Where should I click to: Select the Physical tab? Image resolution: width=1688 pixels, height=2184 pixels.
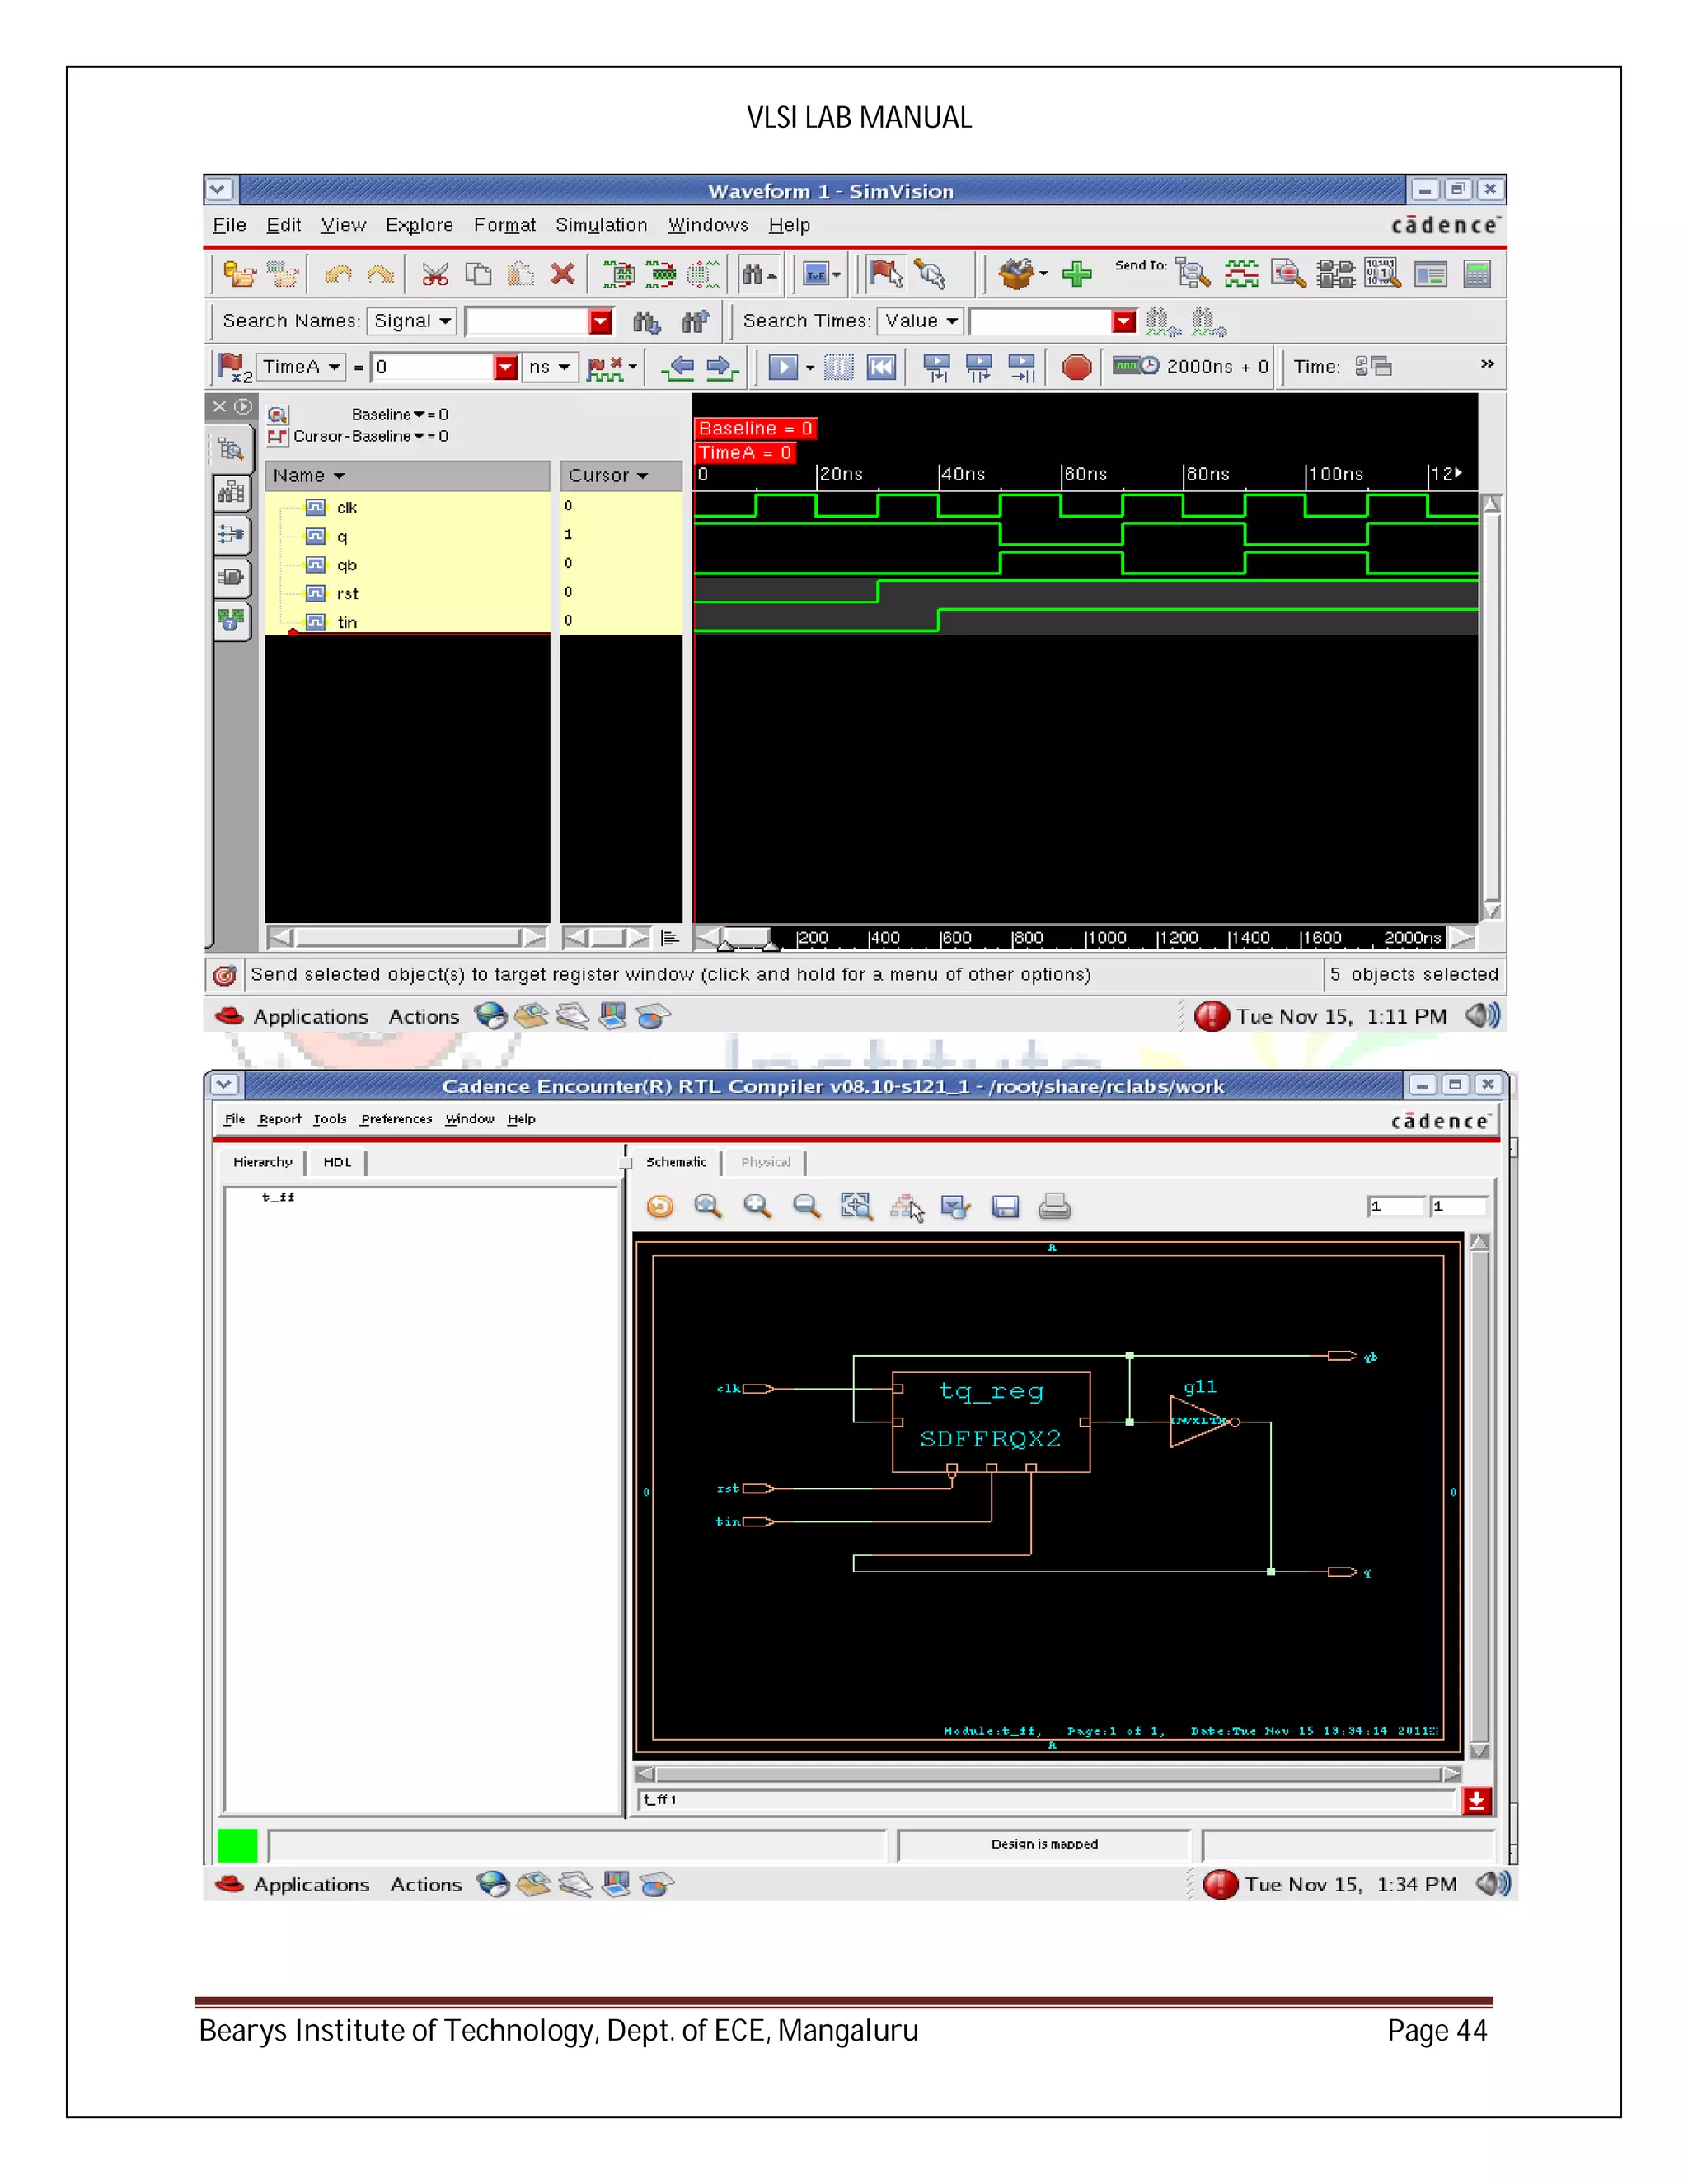click(765, 1162)
